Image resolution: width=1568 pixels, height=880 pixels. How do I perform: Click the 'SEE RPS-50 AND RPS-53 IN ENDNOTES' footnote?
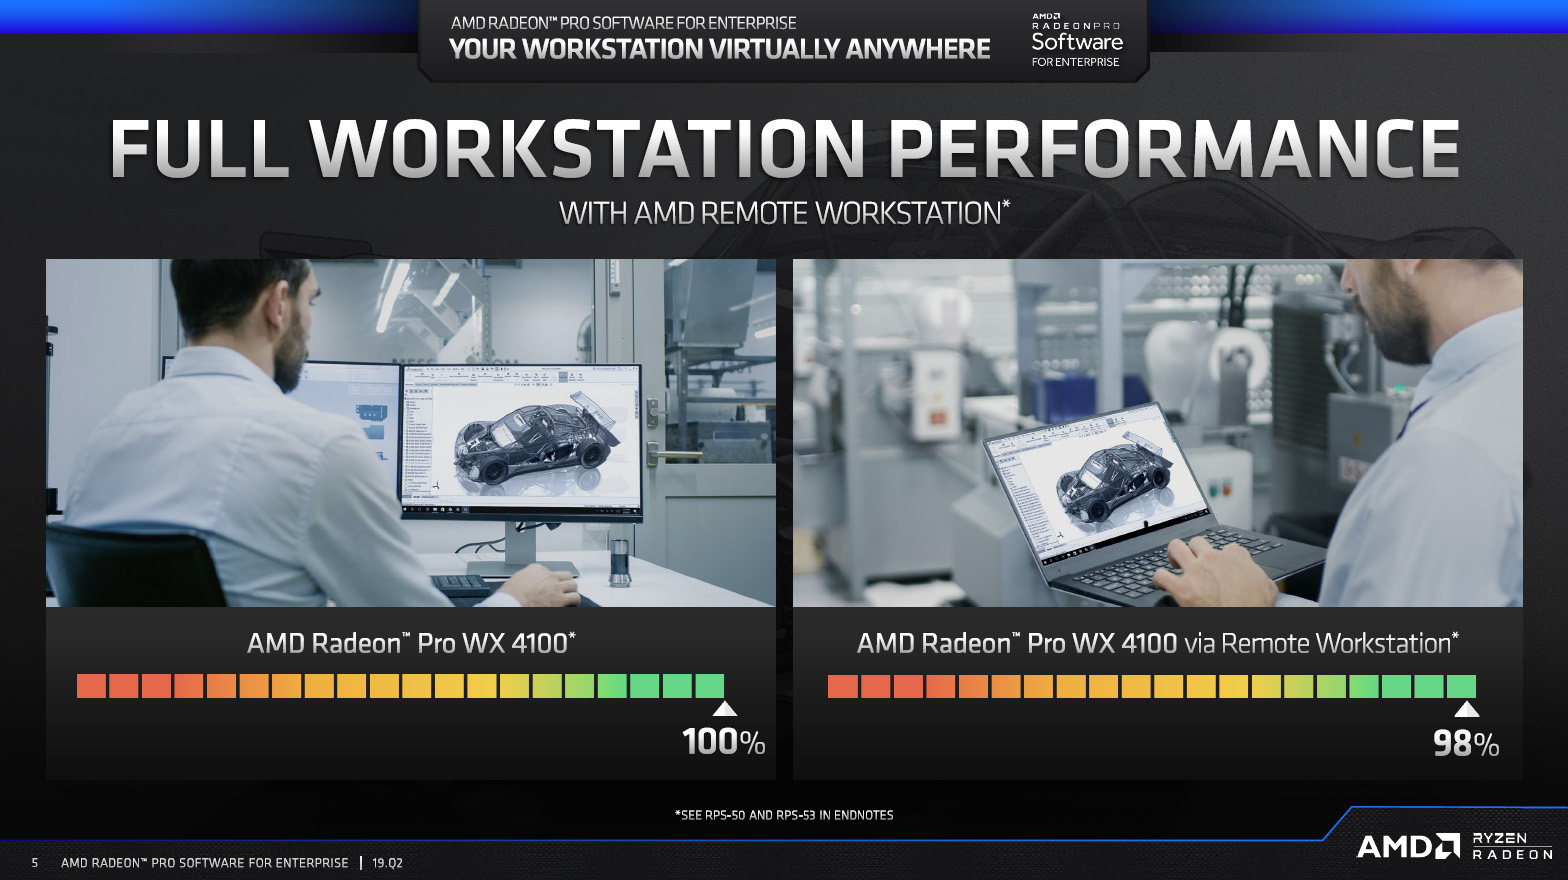tap(784, 815)
